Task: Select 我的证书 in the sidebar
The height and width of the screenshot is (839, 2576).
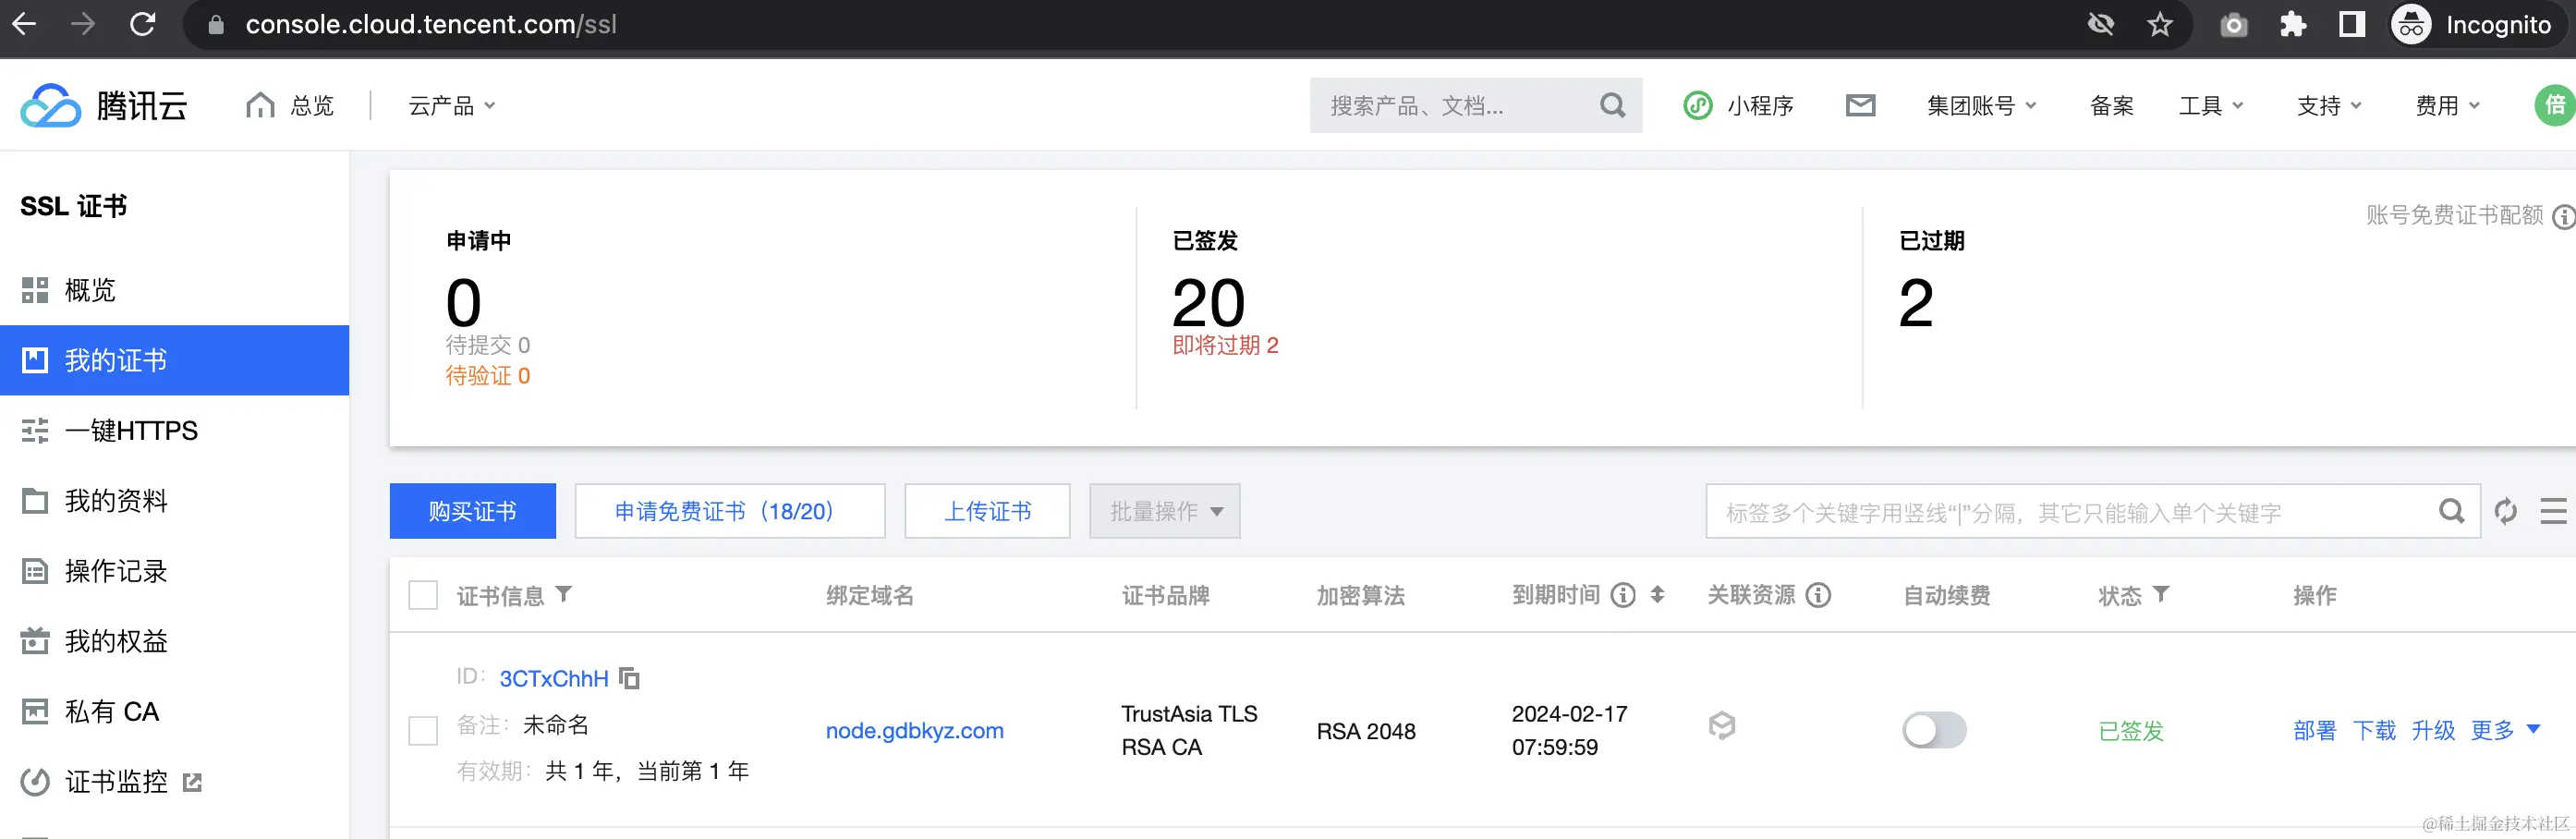Action: tap(175, 360)
